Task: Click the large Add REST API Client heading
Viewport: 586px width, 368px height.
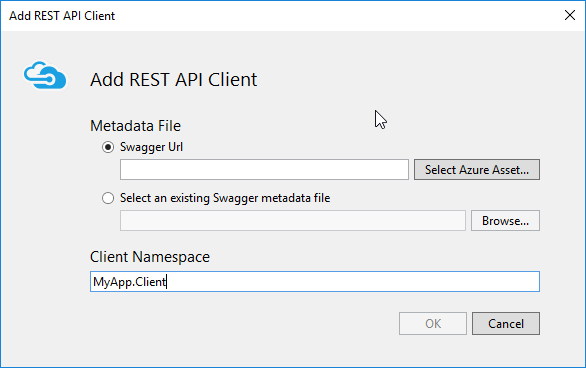Action: tap(173, 80)
